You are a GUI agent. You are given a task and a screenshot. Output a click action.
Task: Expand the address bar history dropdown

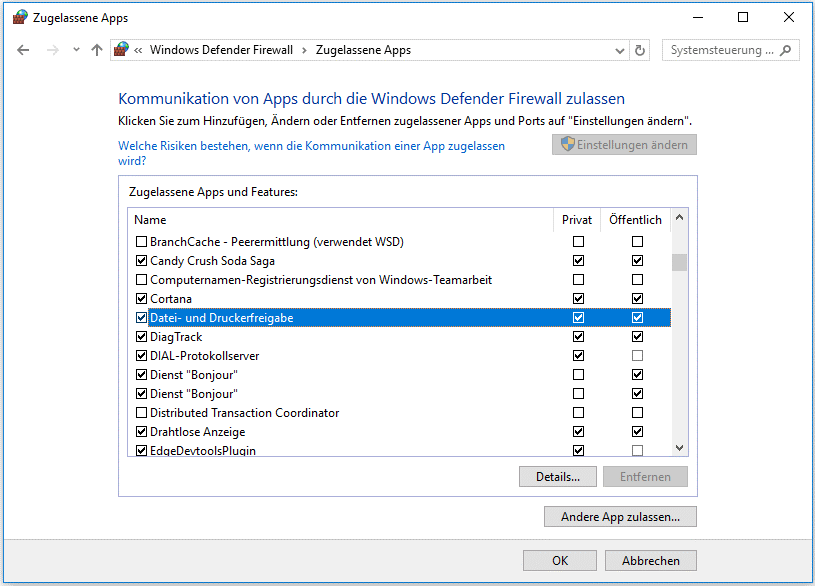coord(620,50)
